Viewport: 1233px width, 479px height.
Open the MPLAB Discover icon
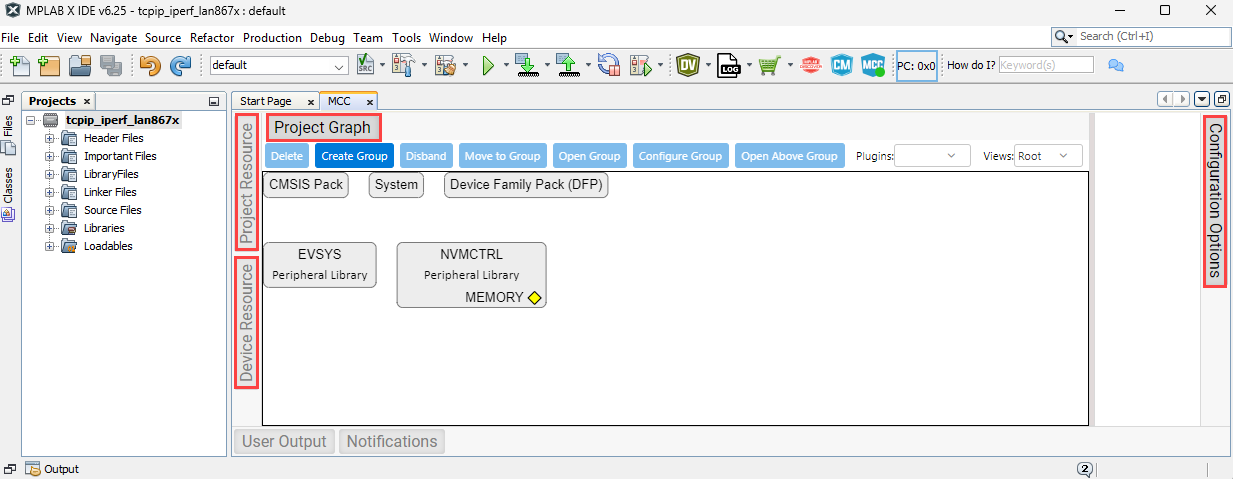pos(811,65)
